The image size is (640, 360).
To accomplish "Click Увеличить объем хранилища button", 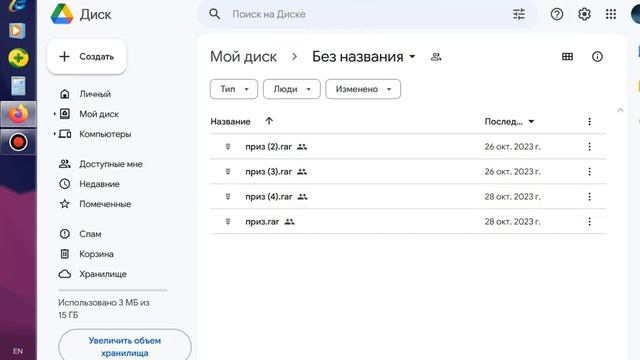I will pyautogui.click(x=124, y=346).
